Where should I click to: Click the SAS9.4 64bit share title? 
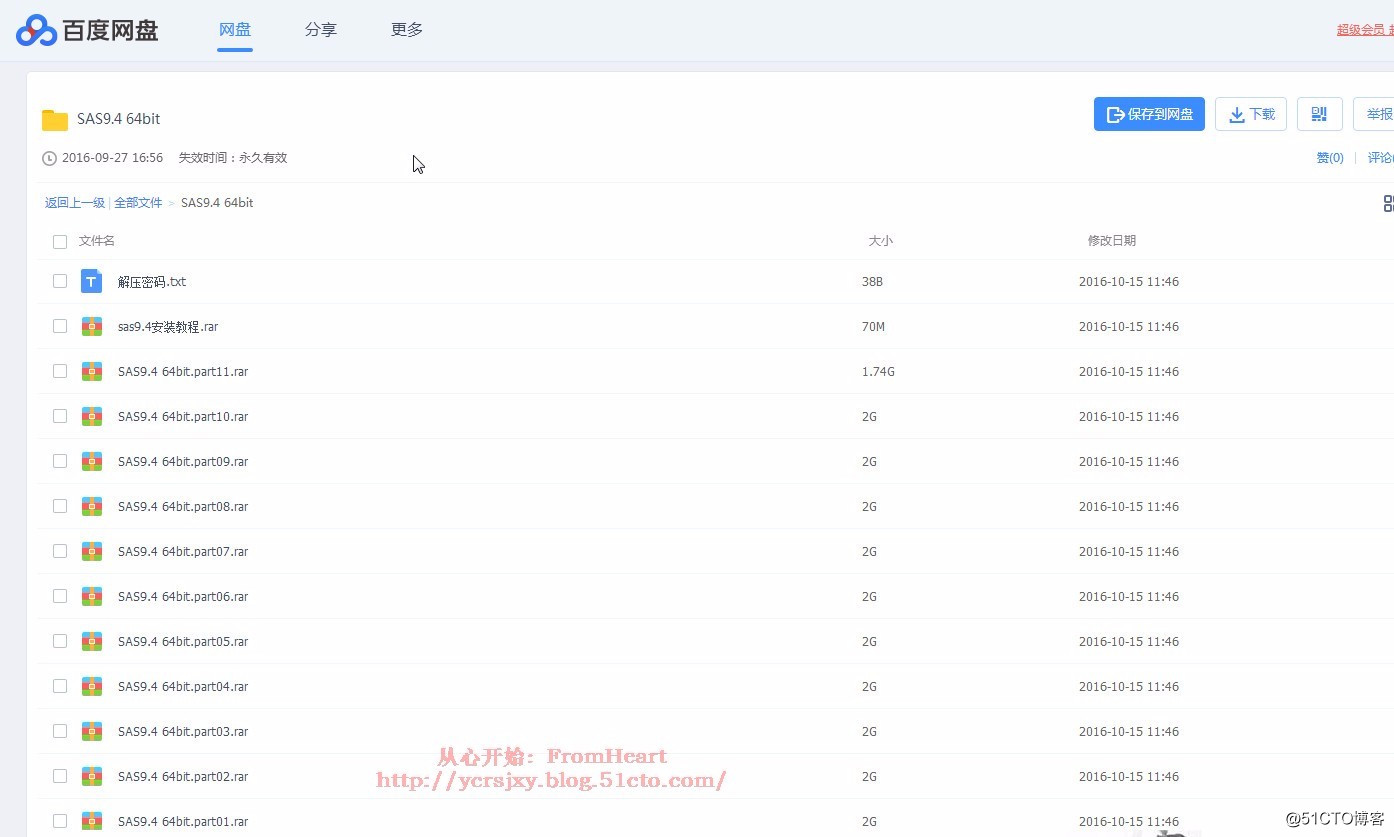tap(119, 119)
